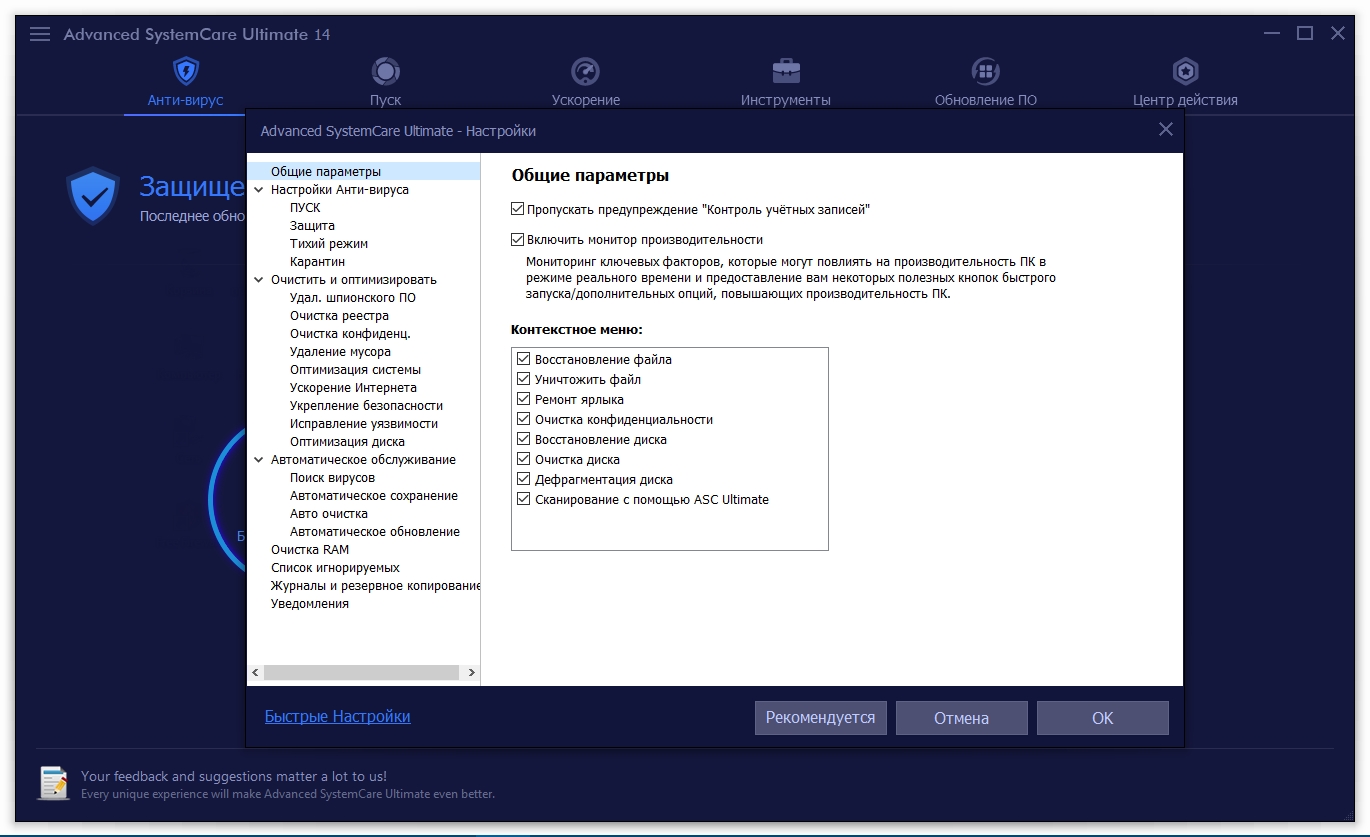Select Авто очистка tree item

329,513
